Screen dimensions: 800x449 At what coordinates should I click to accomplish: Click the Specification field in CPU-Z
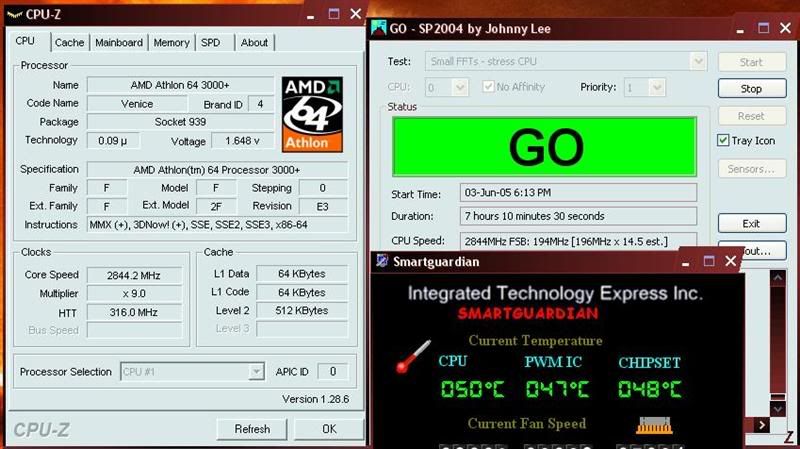(x=217, y=170)
